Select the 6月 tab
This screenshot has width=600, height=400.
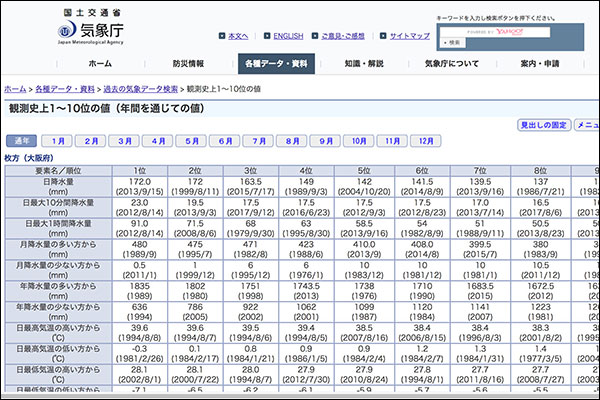(x=225, y=141)
